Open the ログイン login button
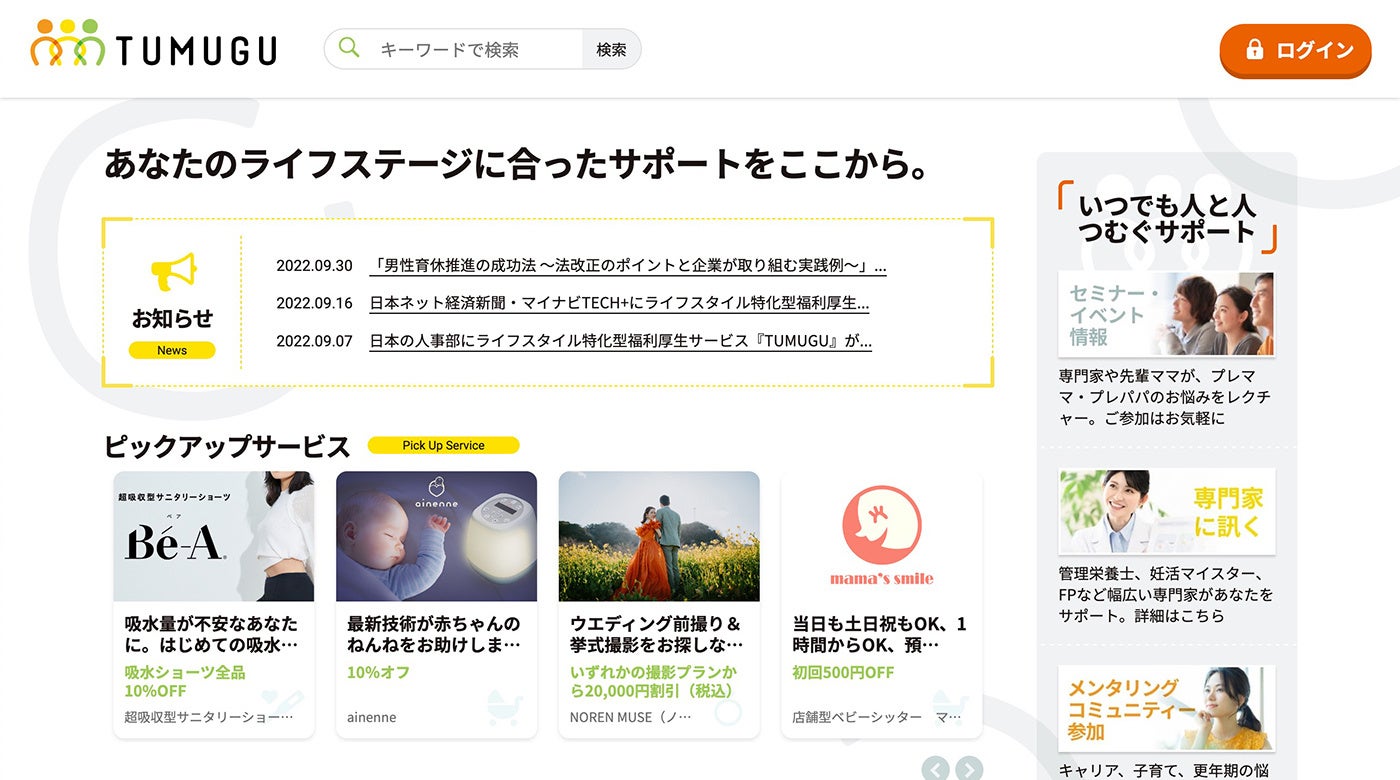Screen dimensions: 1400x780 point(1295,50)
